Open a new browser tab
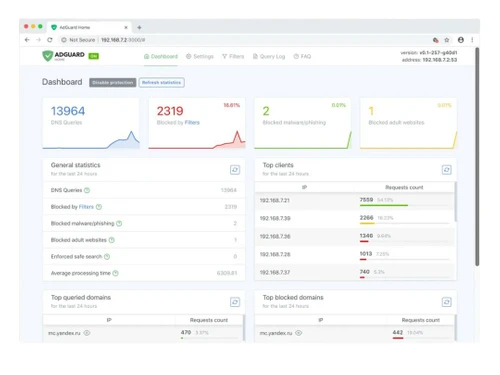The height and width of the screenshot is (375, 500). [139, 27]
